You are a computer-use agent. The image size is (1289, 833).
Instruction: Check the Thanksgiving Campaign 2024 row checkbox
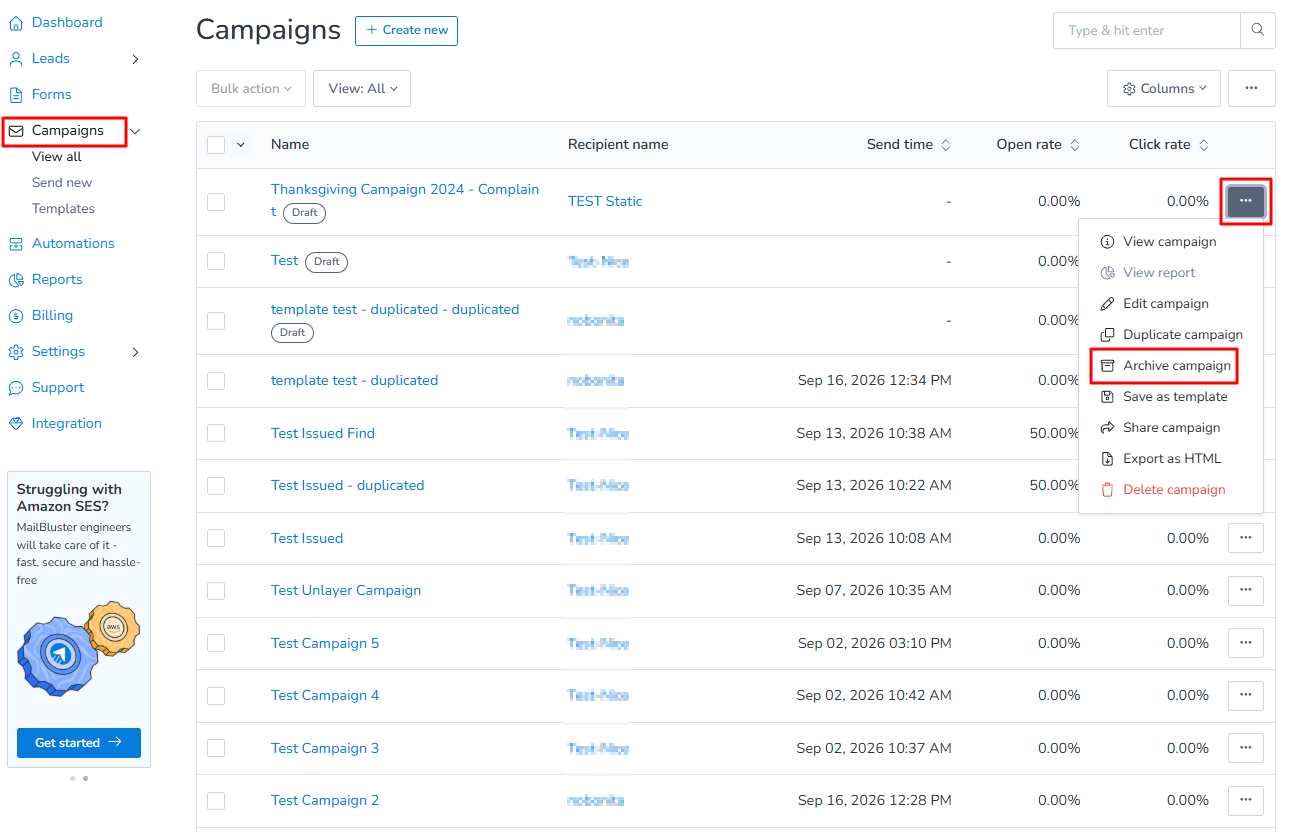[x=216, y=202]
